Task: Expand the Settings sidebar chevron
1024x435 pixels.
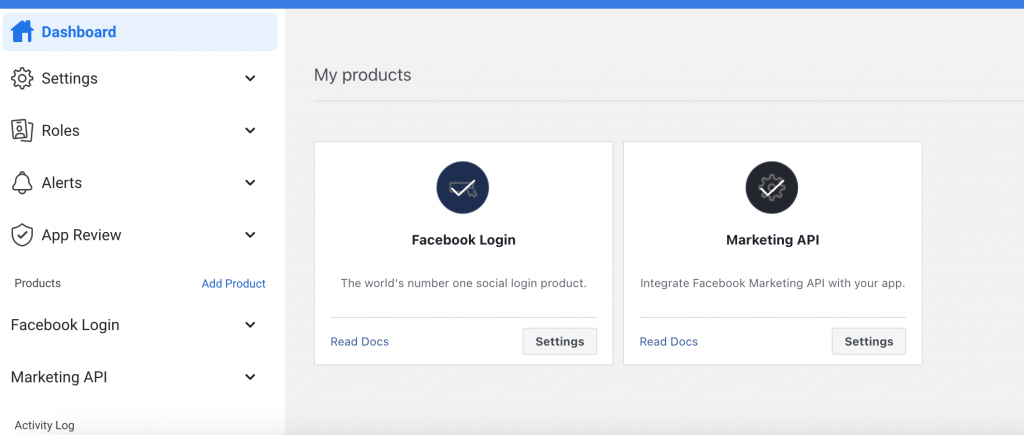Action: [250, 78]
